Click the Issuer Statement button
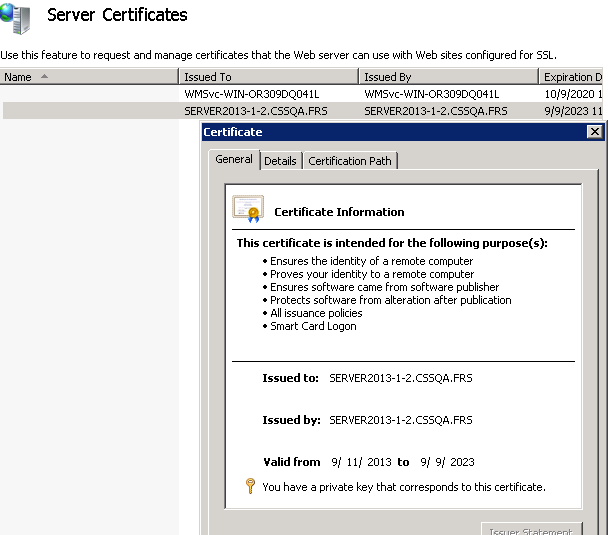Viewport: 611px width, 535px height. pyautogui.click(x=531, y=530)
